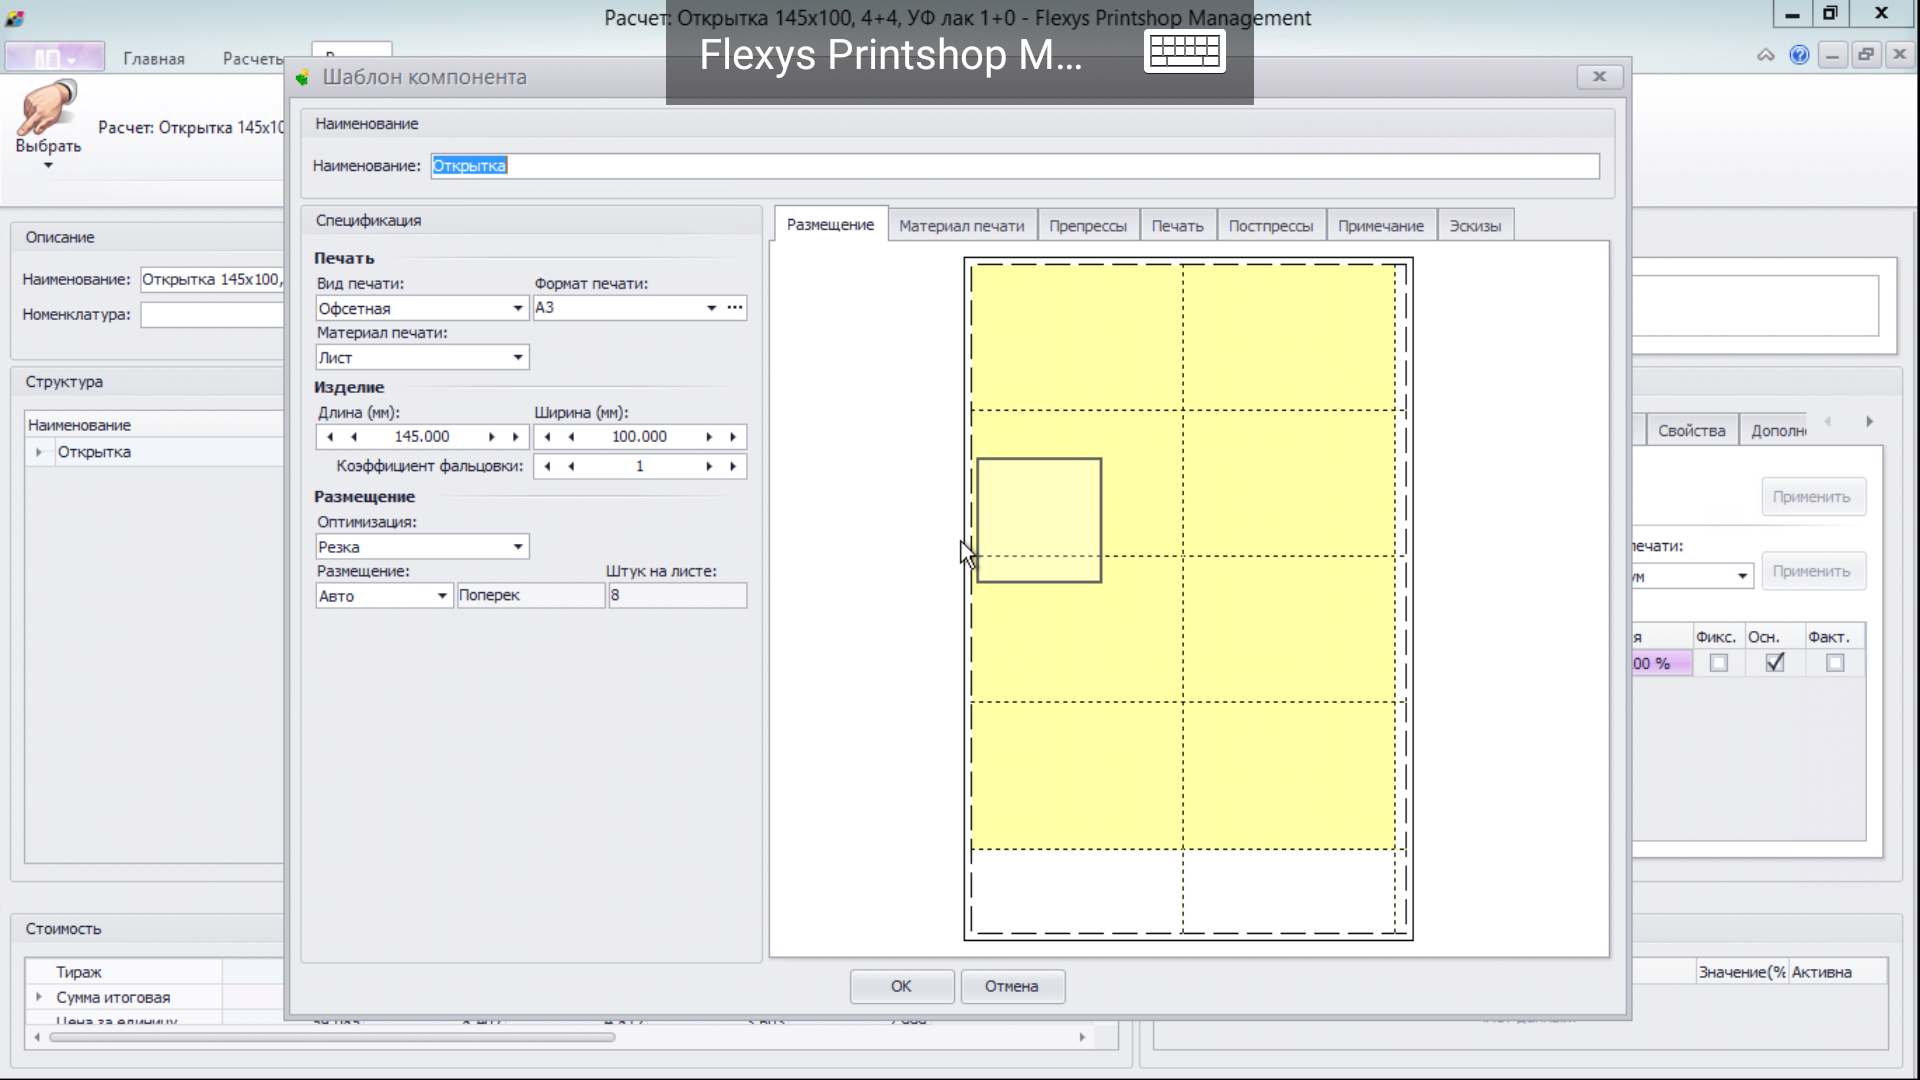This screenshot has width=1920, height=1080.
Task: Click the Наименование field with Открытка
Action: click(1014, 166)
